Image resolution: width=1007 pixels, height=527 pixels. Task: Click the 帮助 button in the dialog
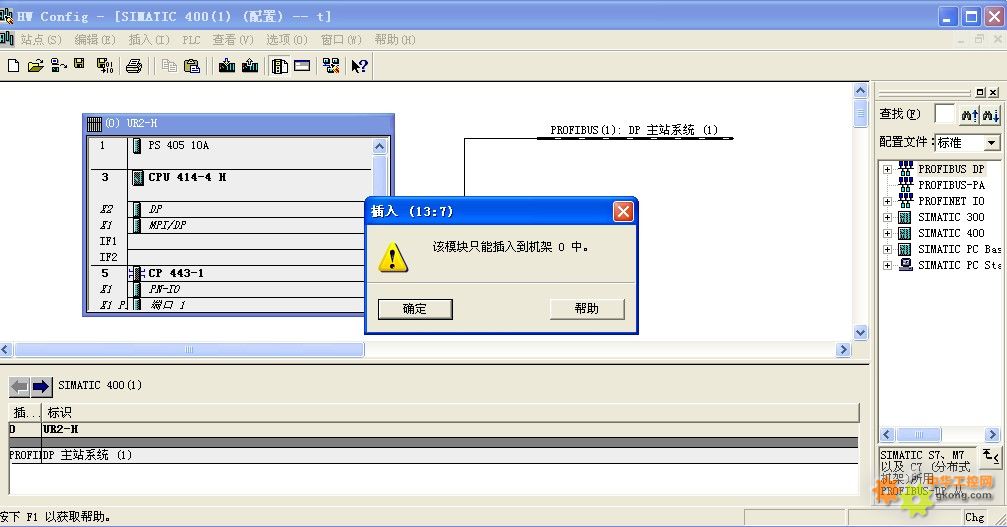pyautogui.click(x=586, y=309)
